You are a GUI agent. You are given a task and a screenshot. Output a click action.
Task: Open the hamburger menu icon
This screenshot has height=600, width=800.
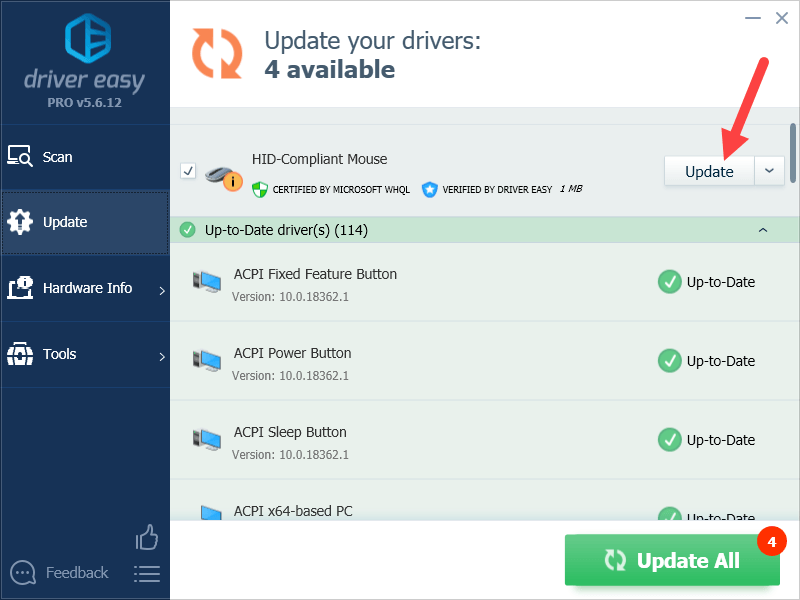[x=147, y=574]
